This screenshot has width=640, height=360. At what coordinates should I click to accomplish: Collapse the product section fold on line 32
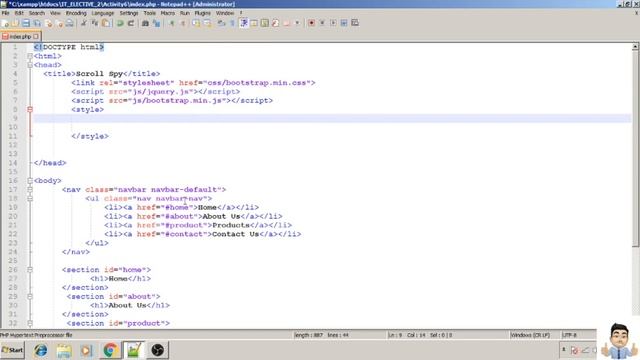[30, 323]
